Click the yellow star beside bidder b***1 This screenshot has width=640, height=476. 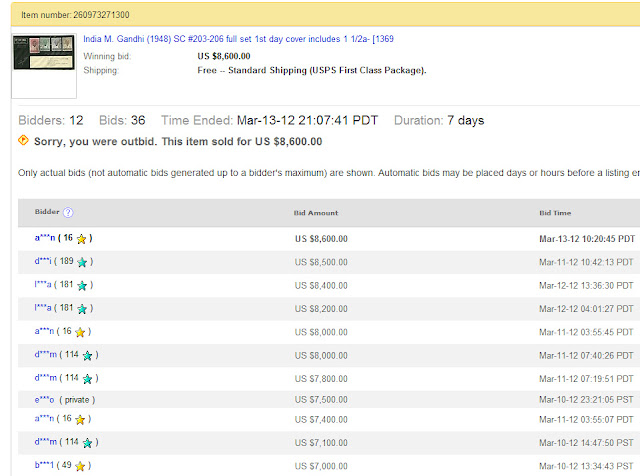point(80,466)
